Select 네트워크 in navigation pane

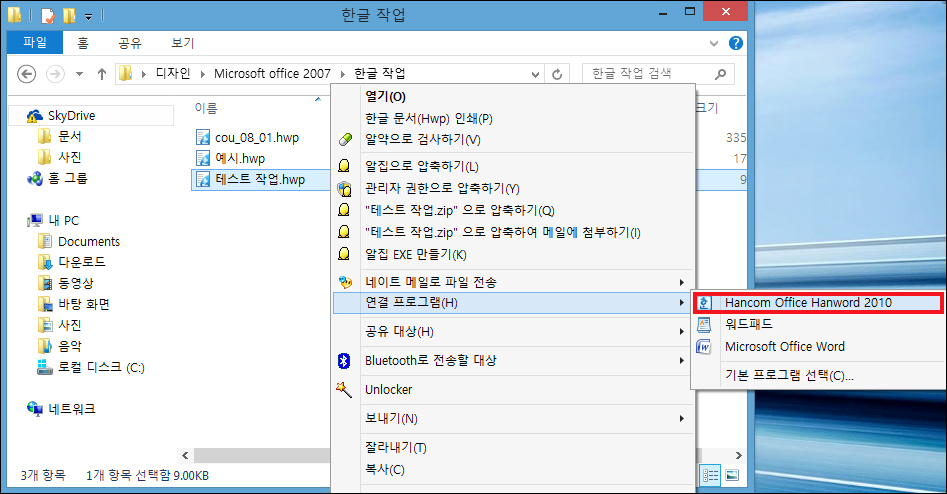click(x=71, y=409)
